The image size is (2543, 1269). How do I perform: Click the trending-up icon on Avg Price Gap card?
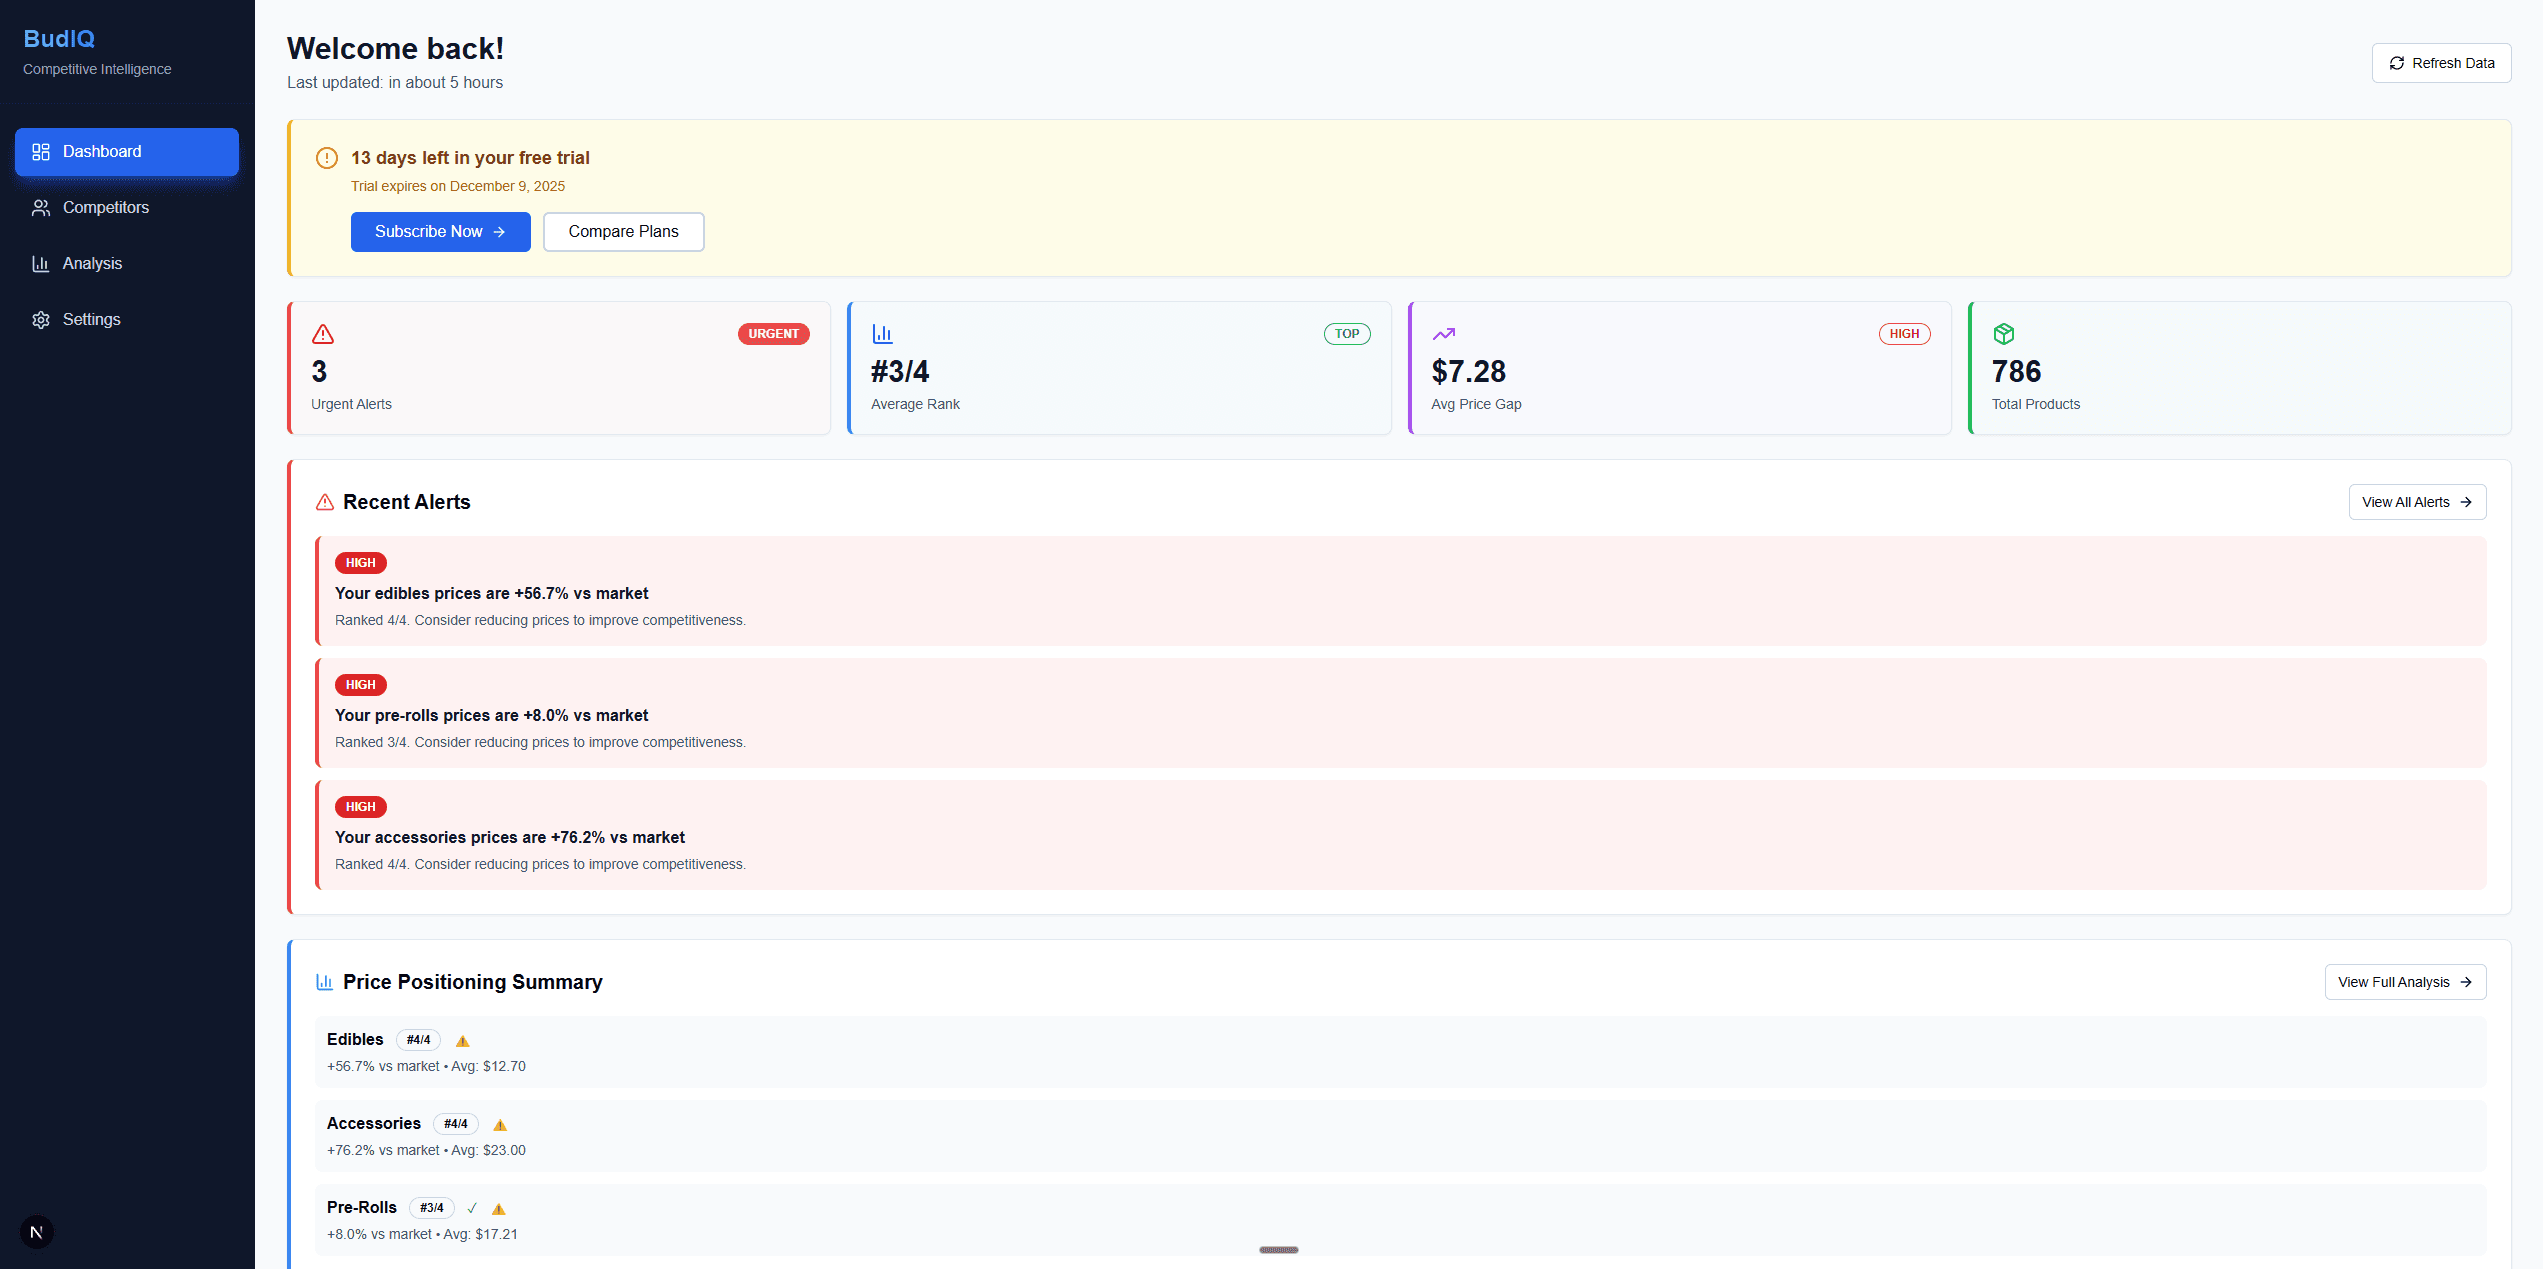[1443, 334]
